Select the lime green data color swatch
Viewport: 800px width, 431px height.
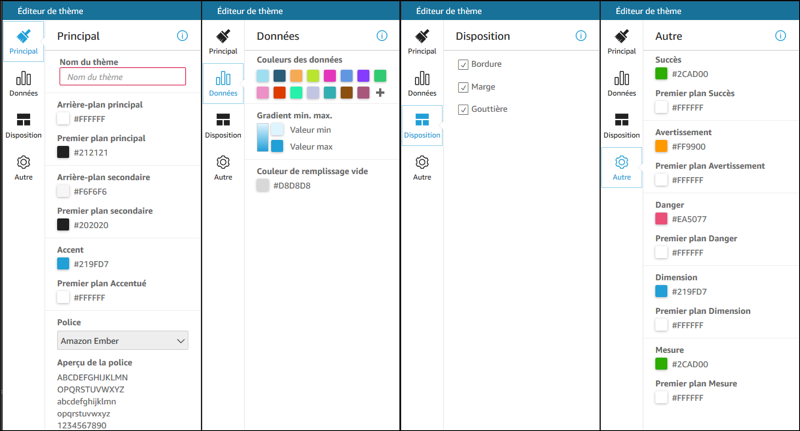click(313, 76)
